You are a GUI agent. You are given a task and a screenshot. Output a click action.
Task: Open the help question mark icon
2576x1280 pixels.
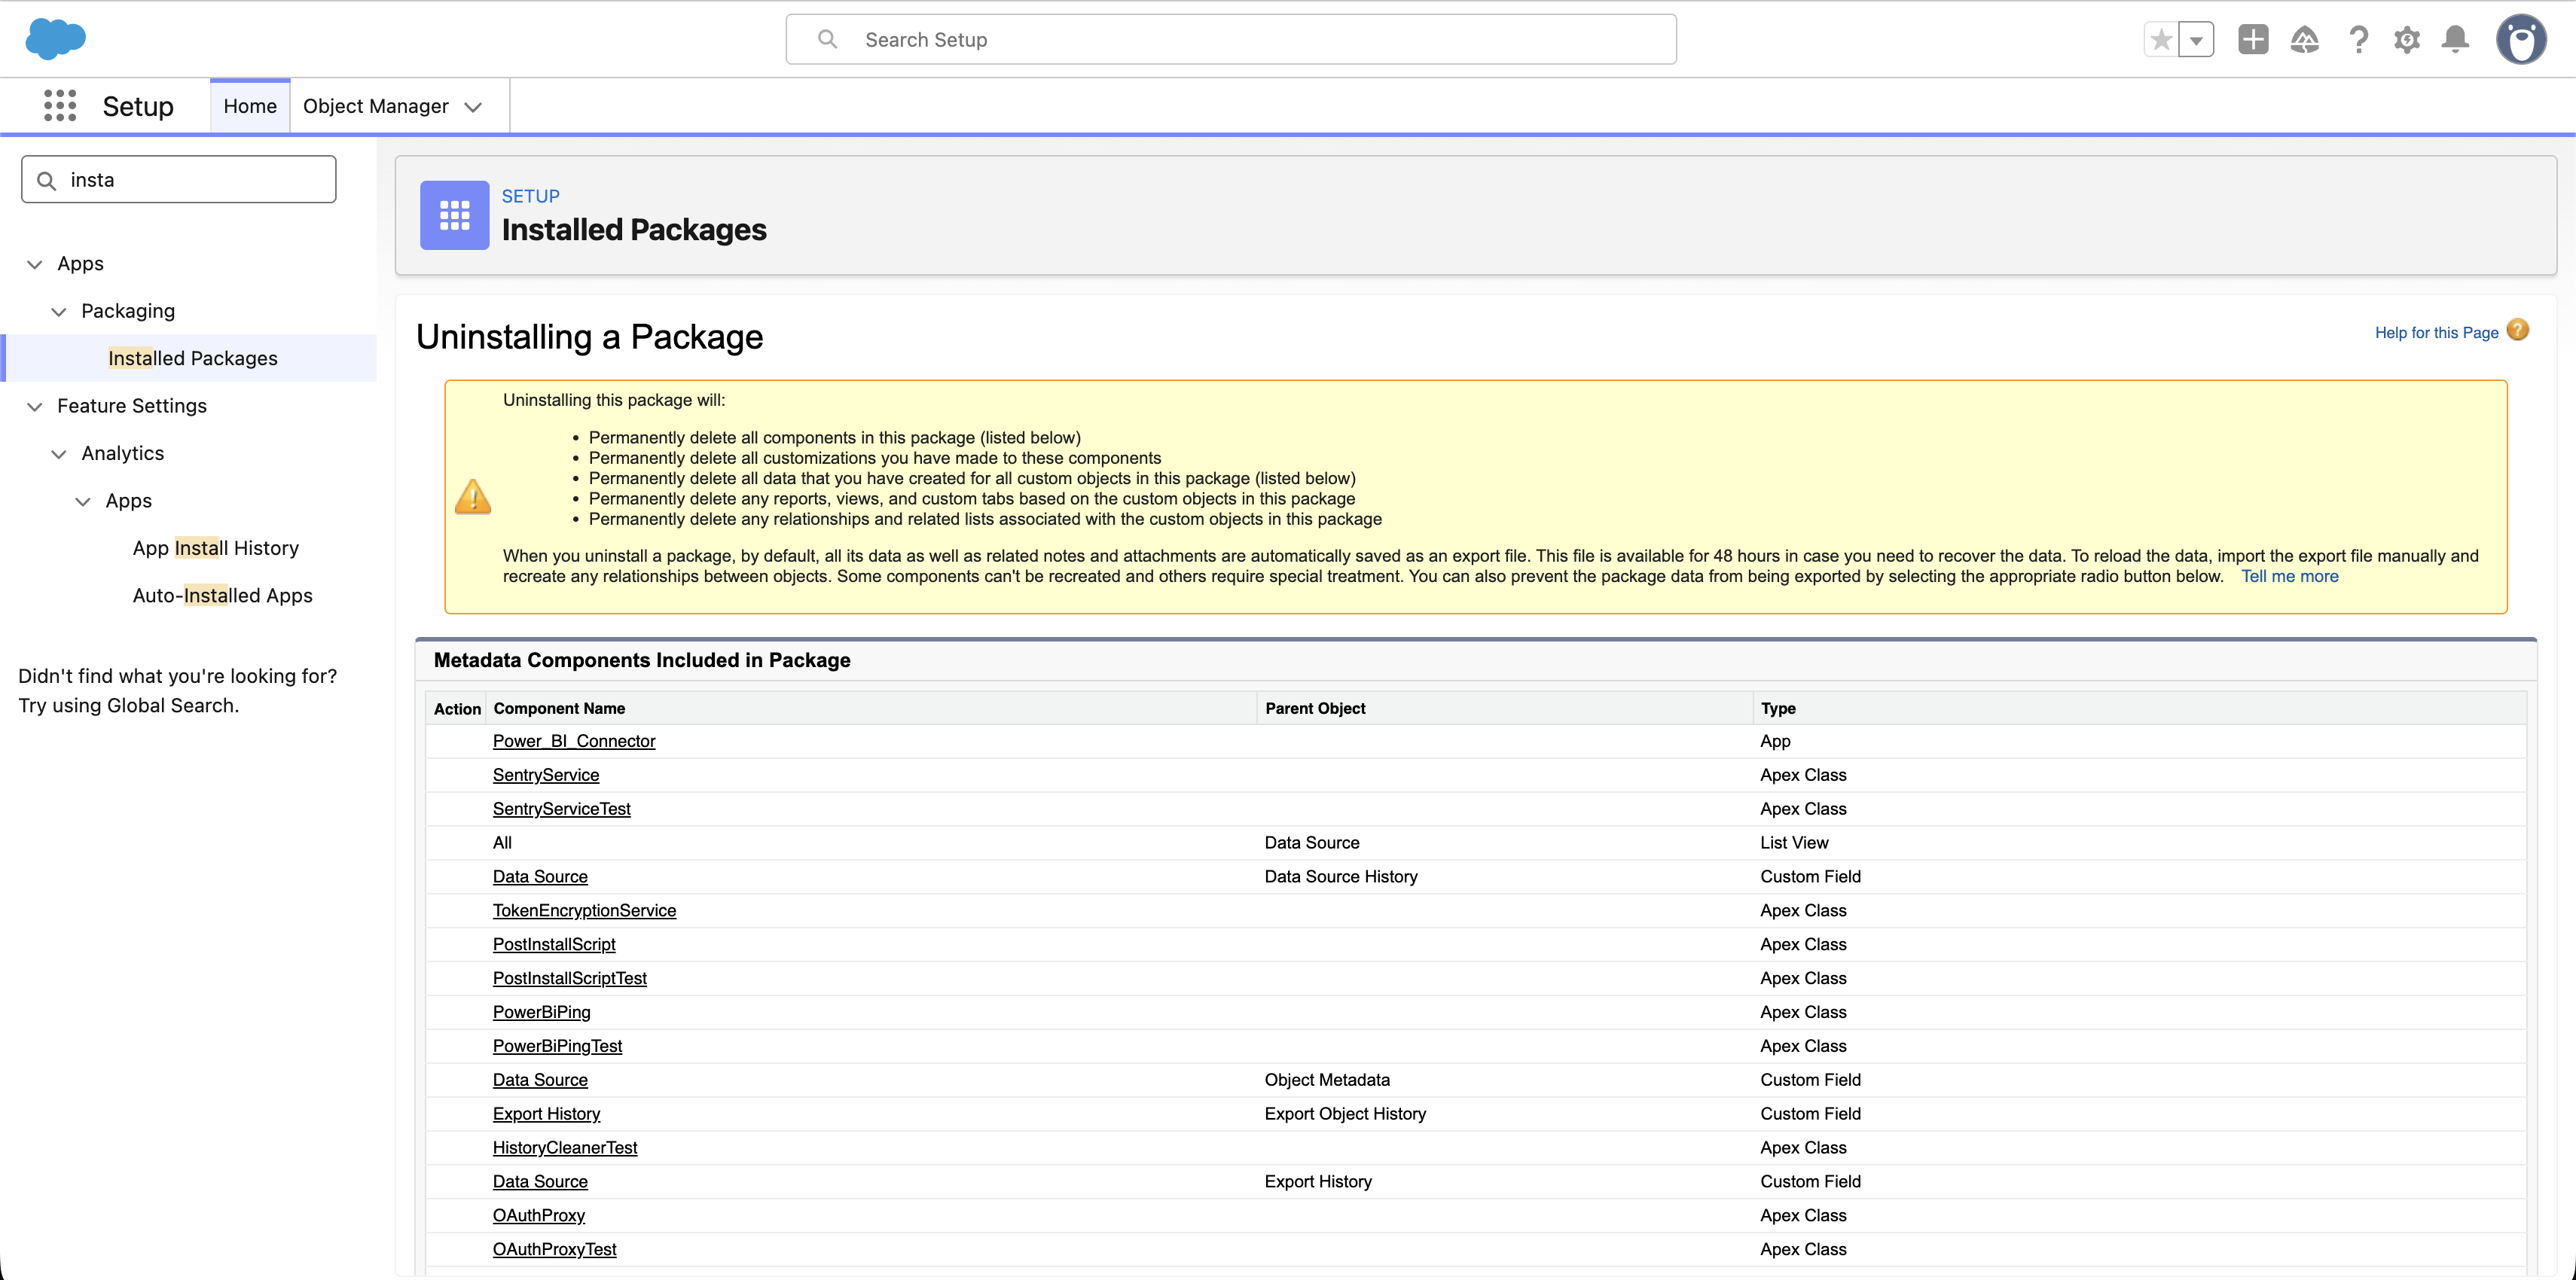(x=2358, y=40)
